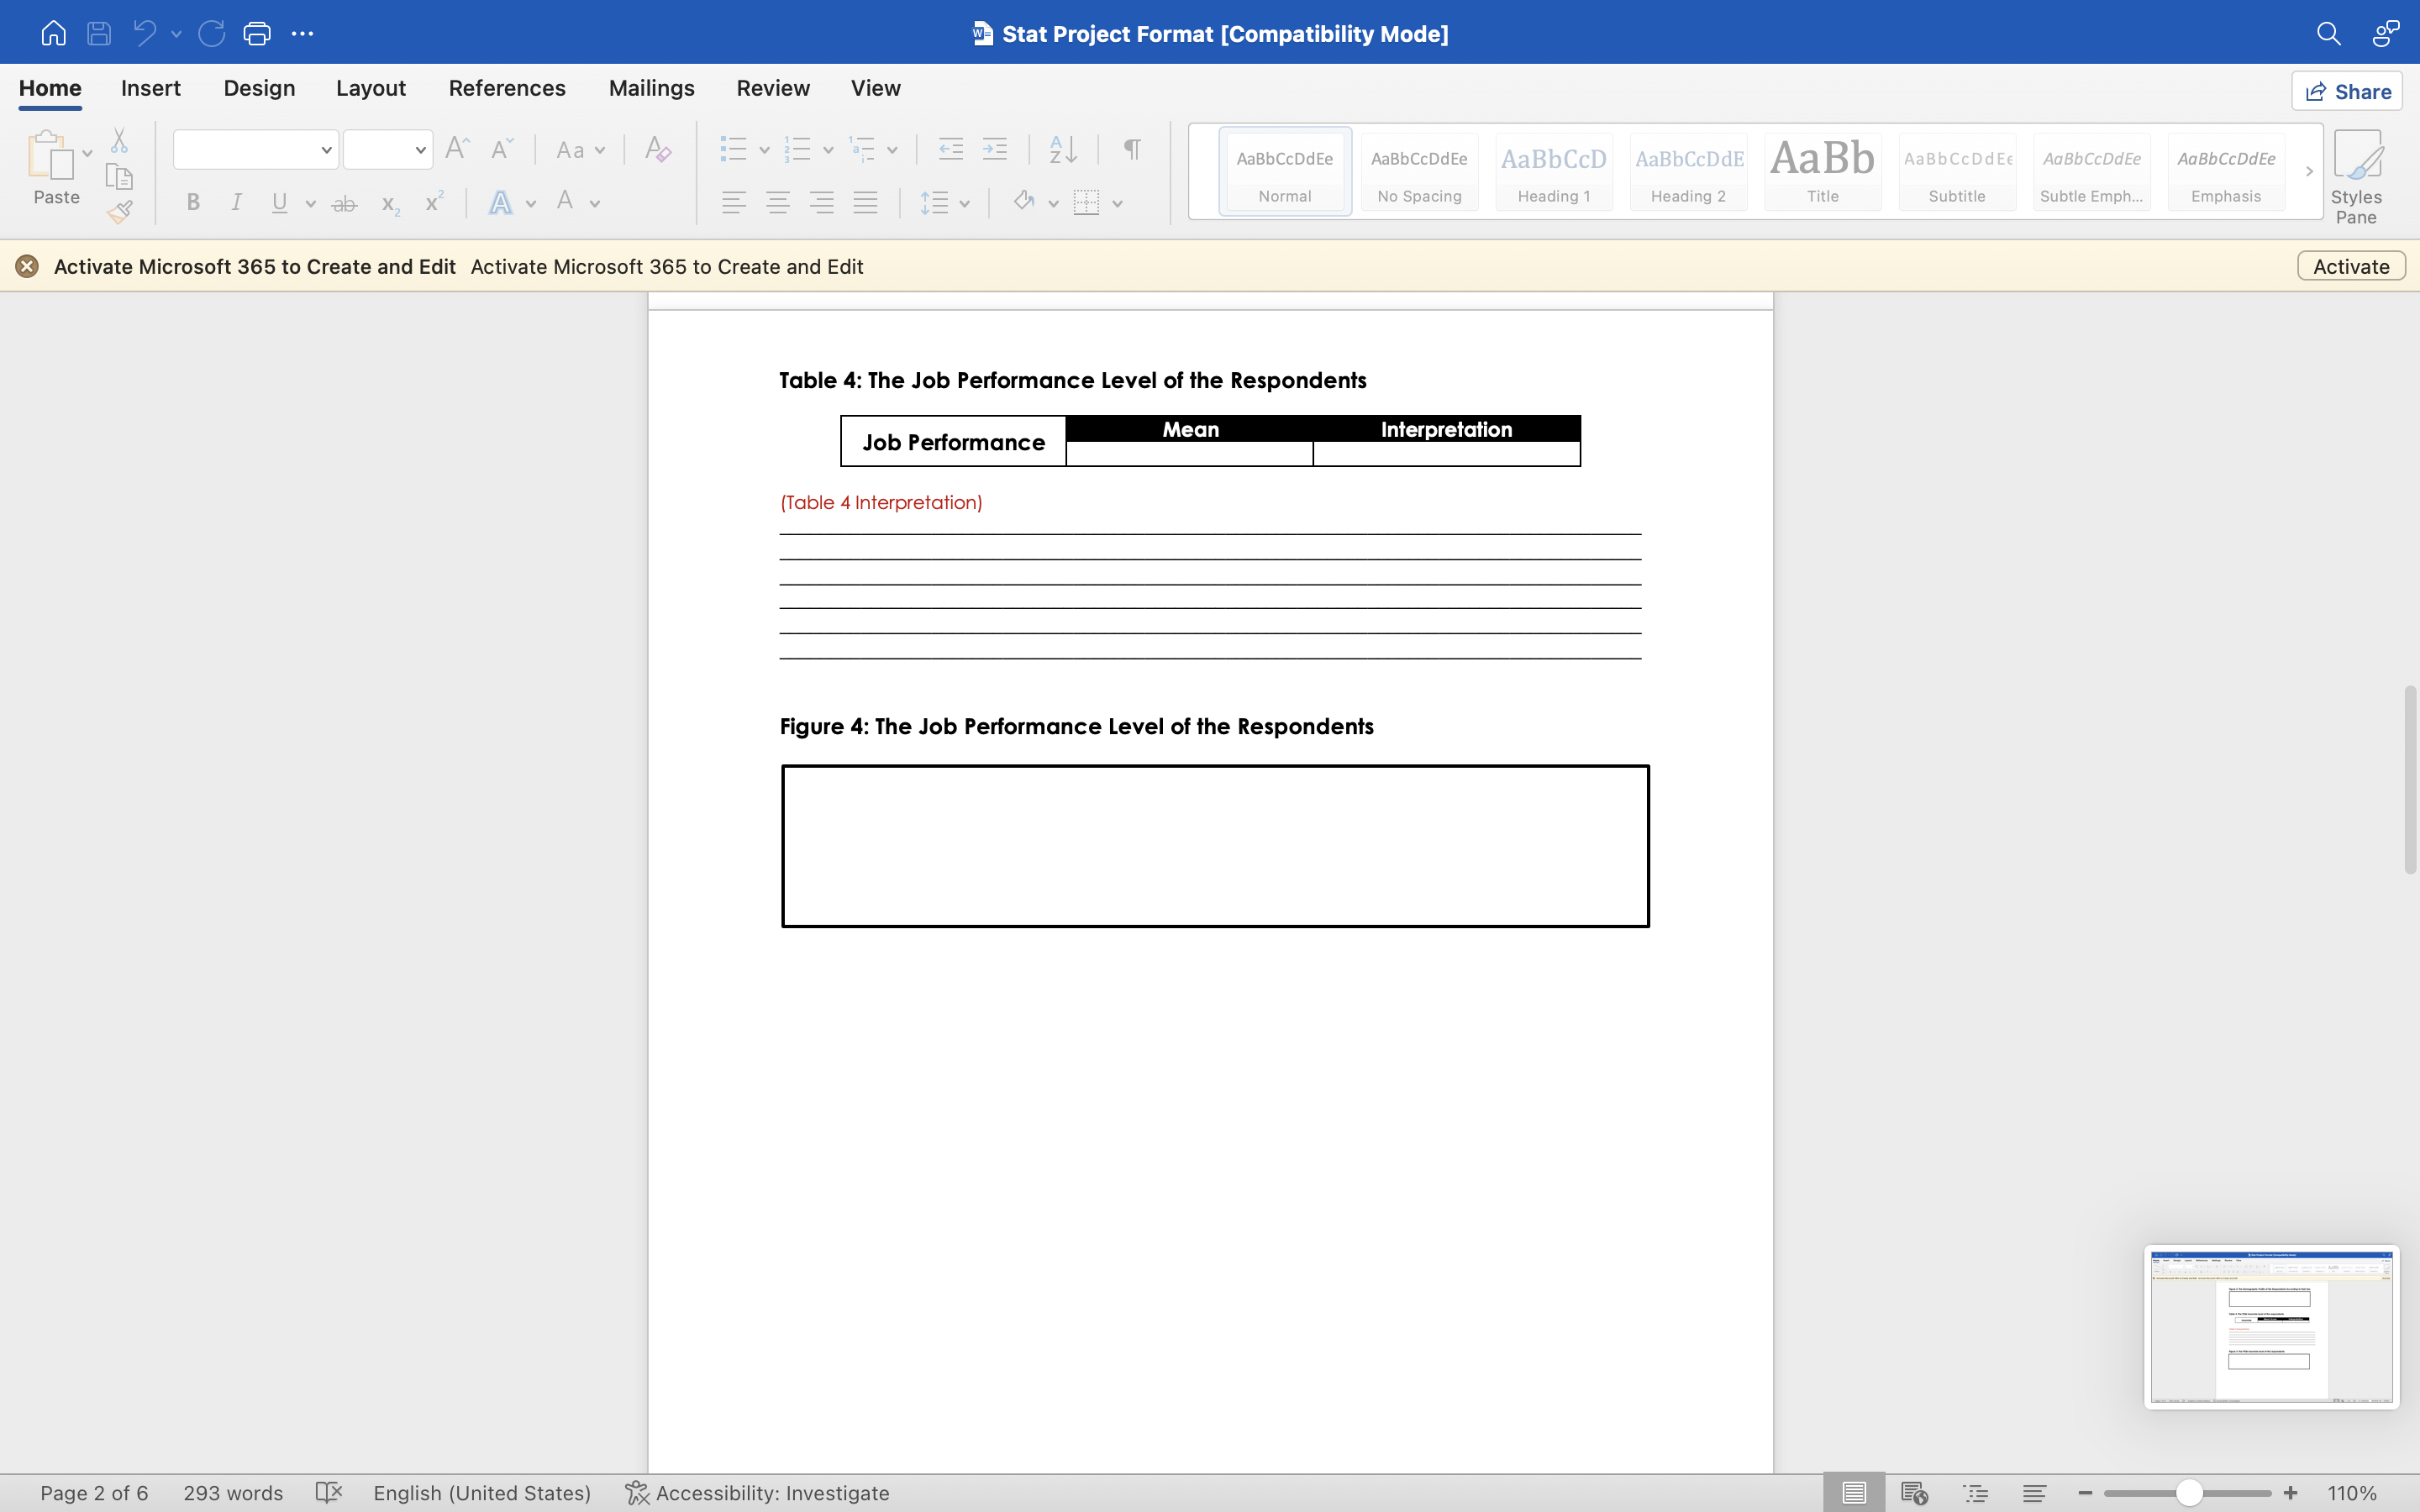Click the Share button
This screenshot has height=1512, width=2420.
click(2347, 92)
